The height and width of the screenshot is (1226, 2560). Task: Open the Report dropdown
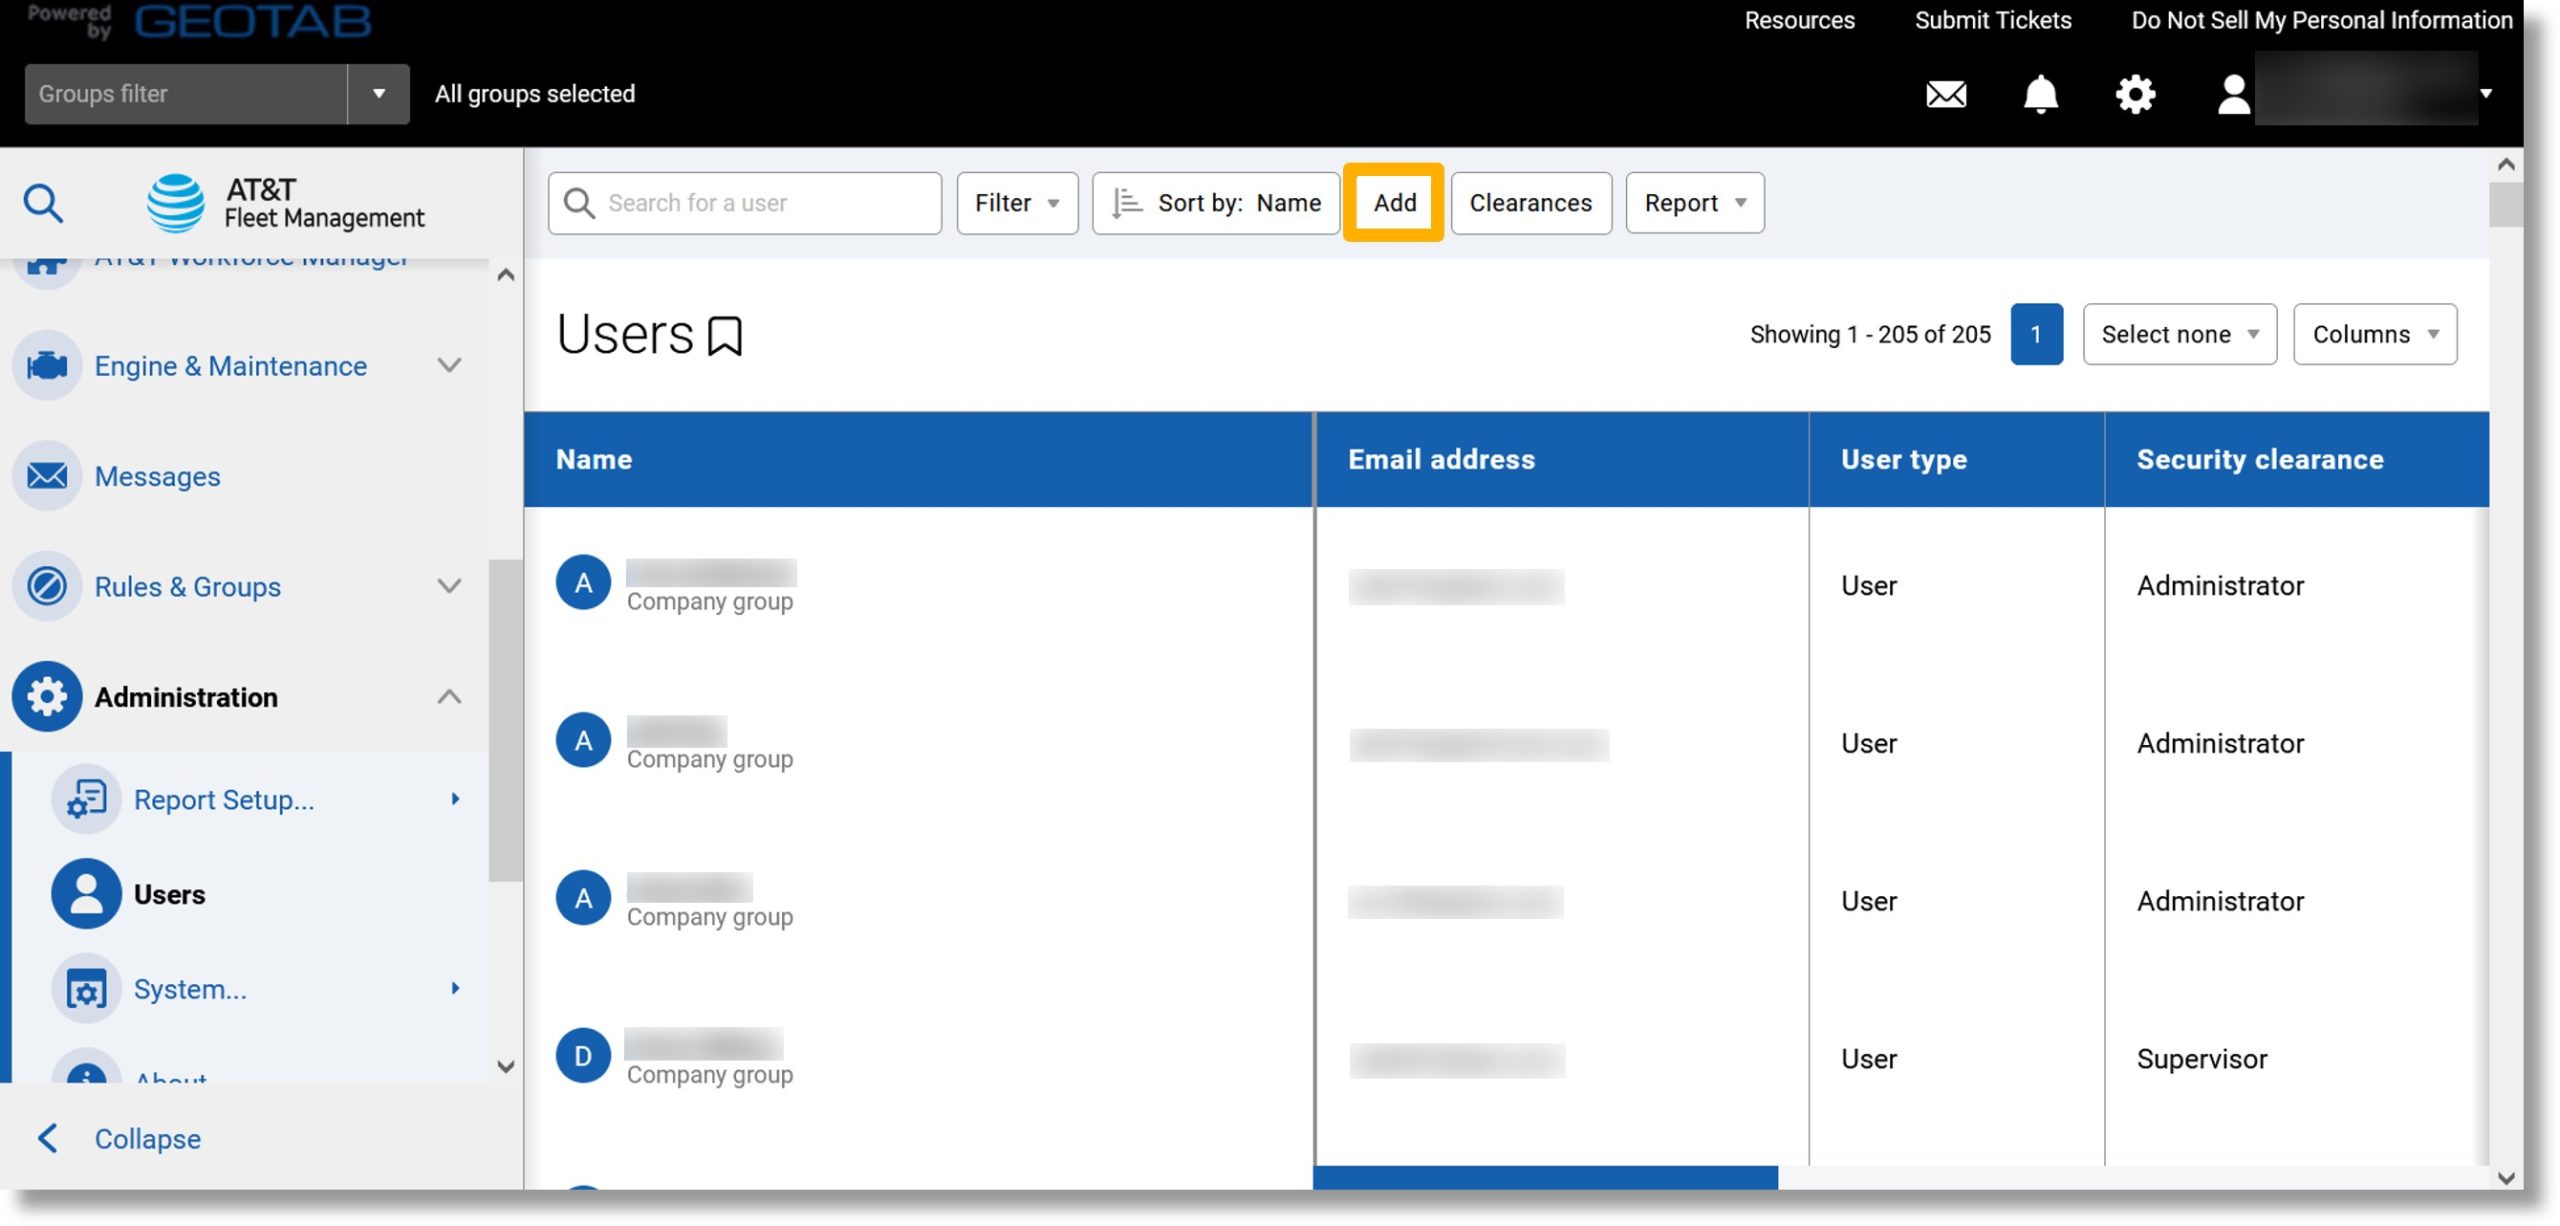pyautogui.click(x=1695, y=203)
